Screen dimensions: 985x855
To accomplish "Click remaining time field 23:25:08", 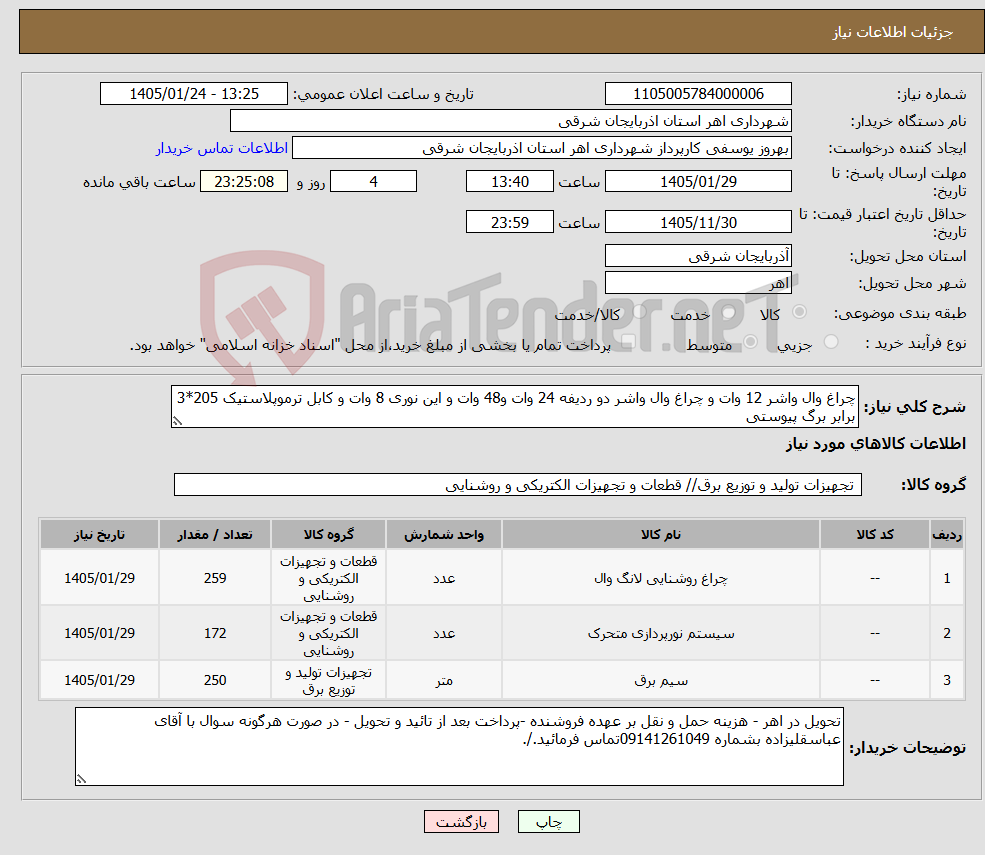I will 244,182.
